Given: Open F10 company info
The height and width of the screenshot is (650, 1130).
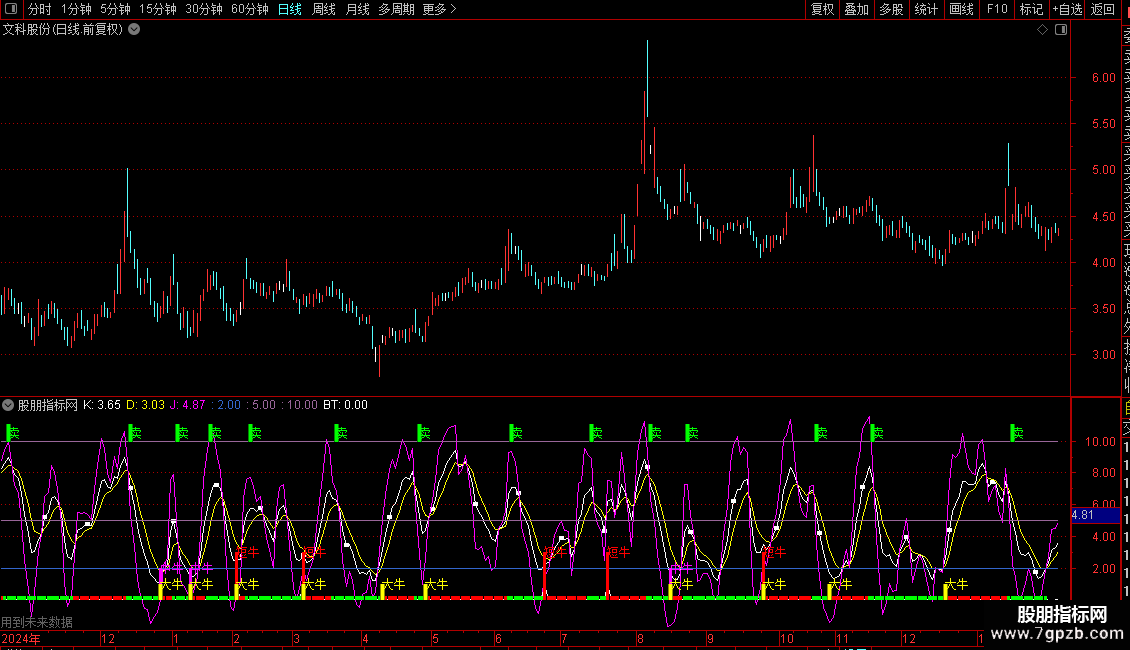Looking at the screenshot, I should [x=997, y=9].
